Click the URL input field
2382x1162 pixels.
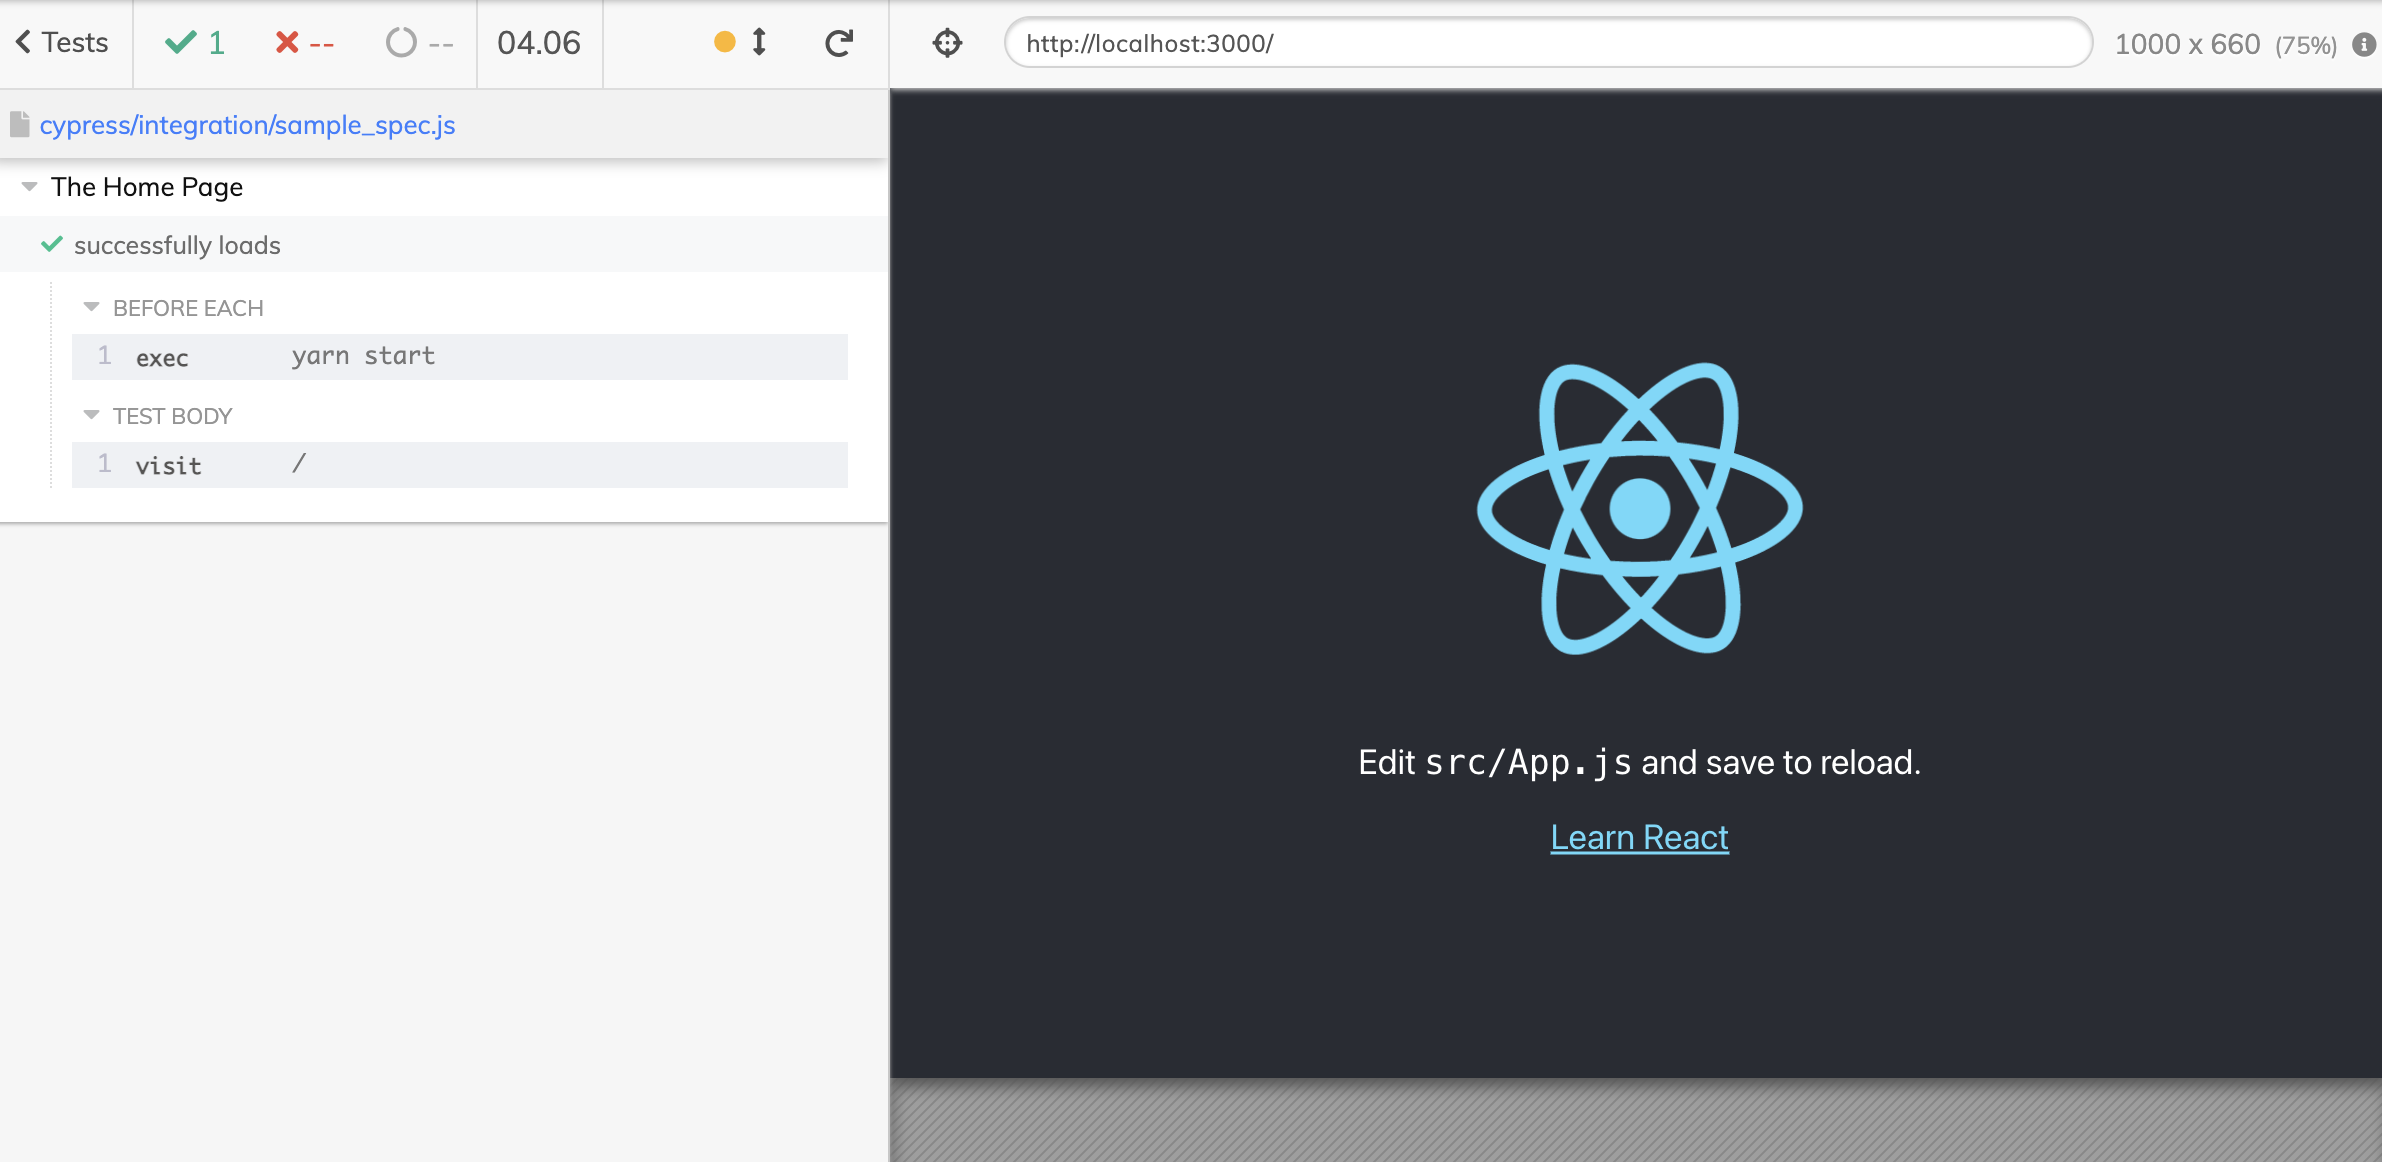(1550, 41)
